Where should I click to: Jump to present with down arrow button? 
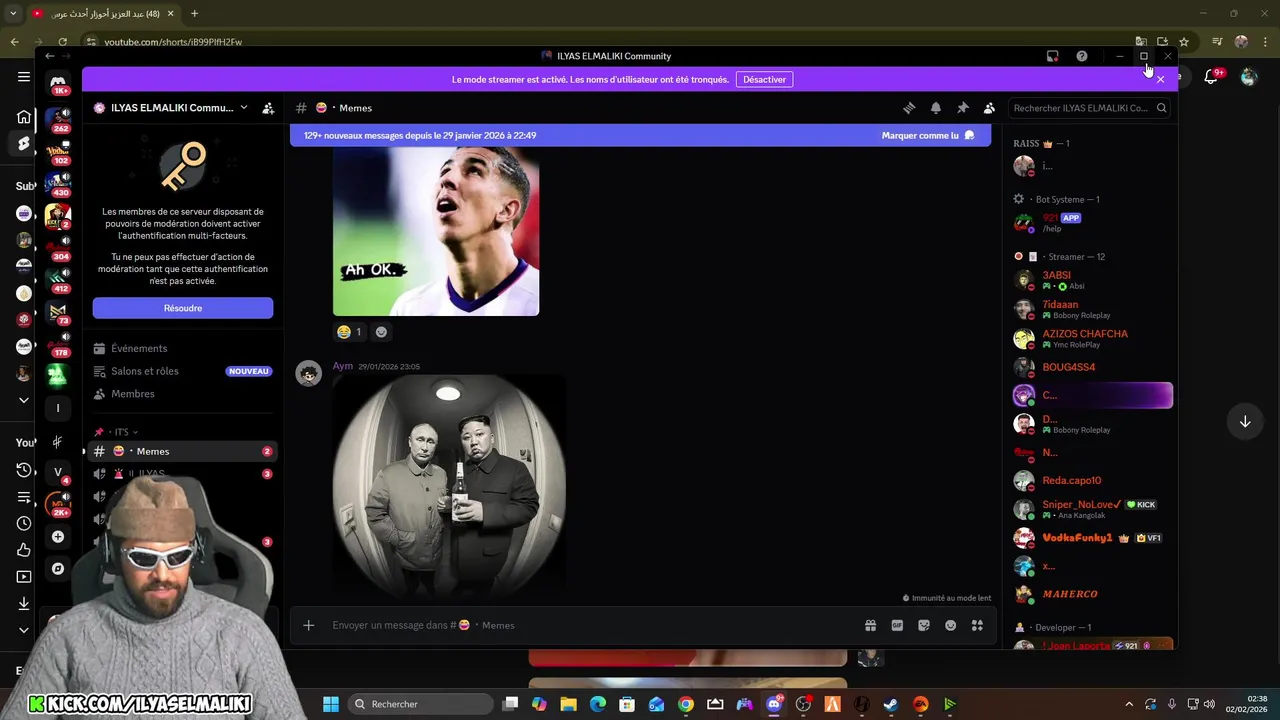[x=1245, y=422]
